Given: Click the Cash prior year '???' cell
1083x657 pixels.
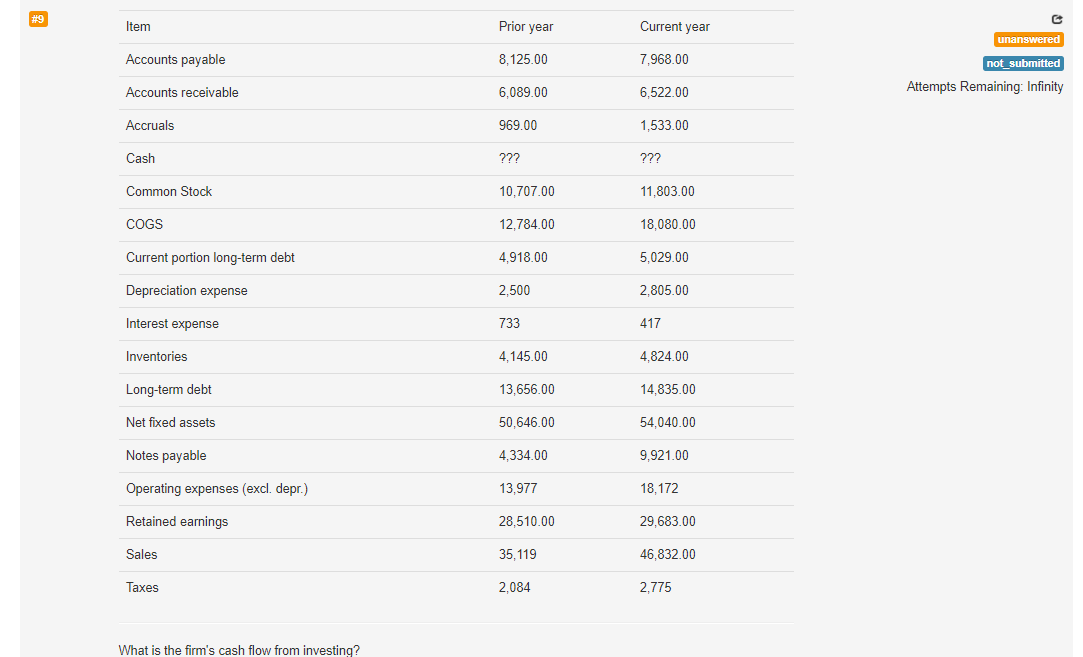Looking at the screenshot, I should click(x=508, y=159).
